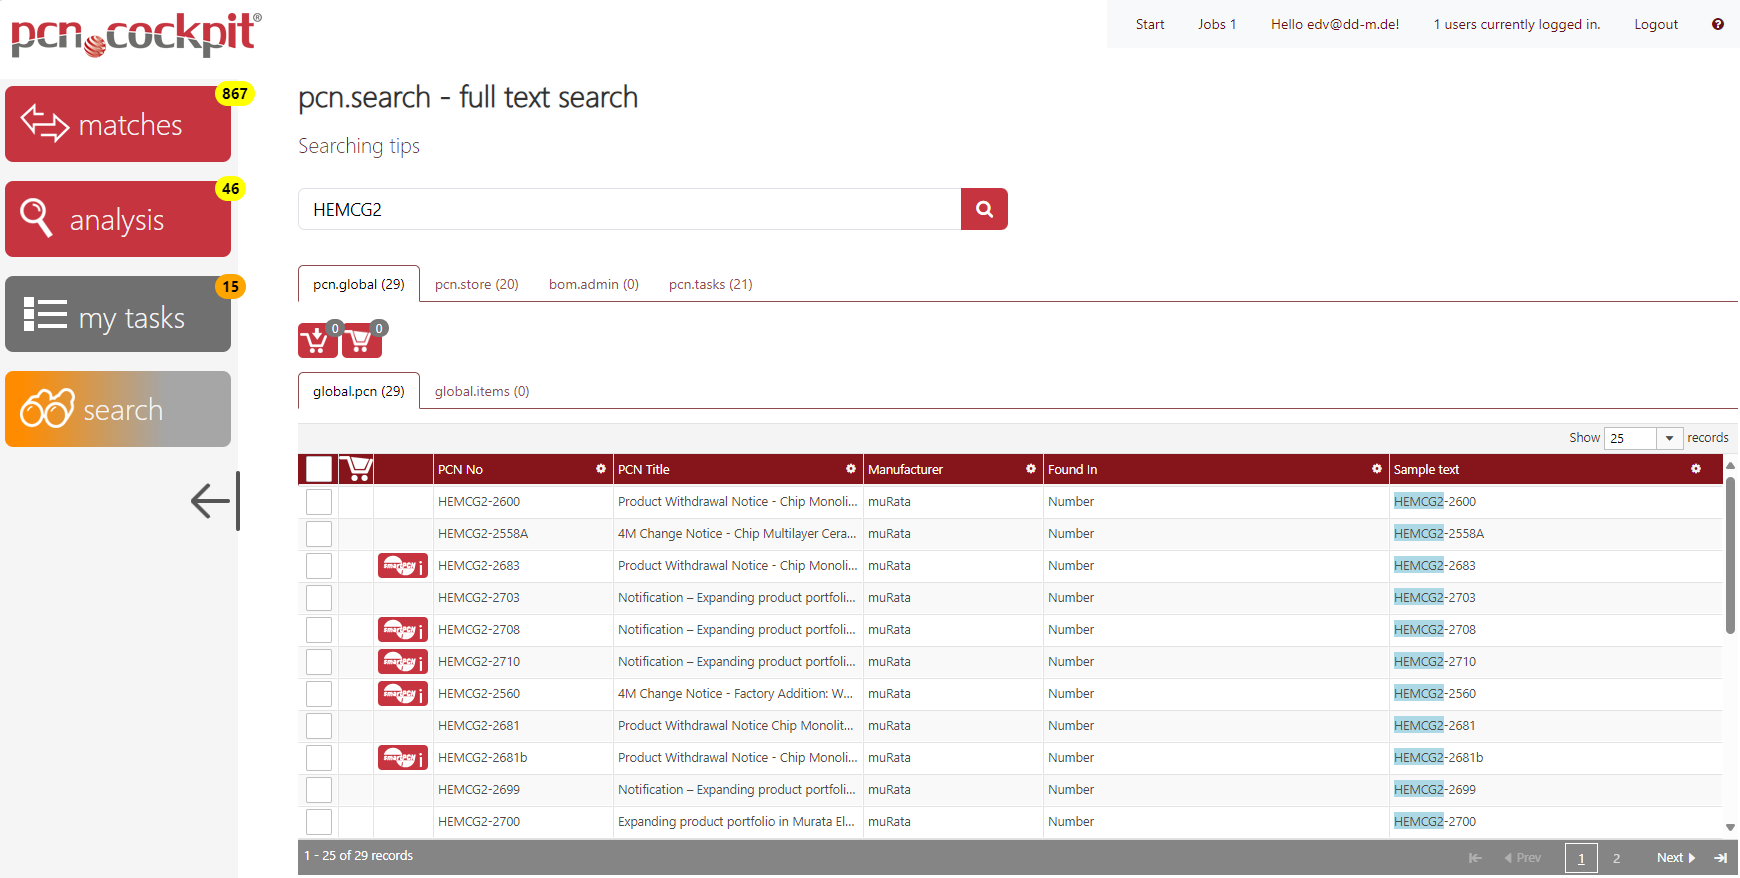Open smartPCN info icon for HEMCG2-2683
This screenshot has height=878, width=1740.
point(403,566)
